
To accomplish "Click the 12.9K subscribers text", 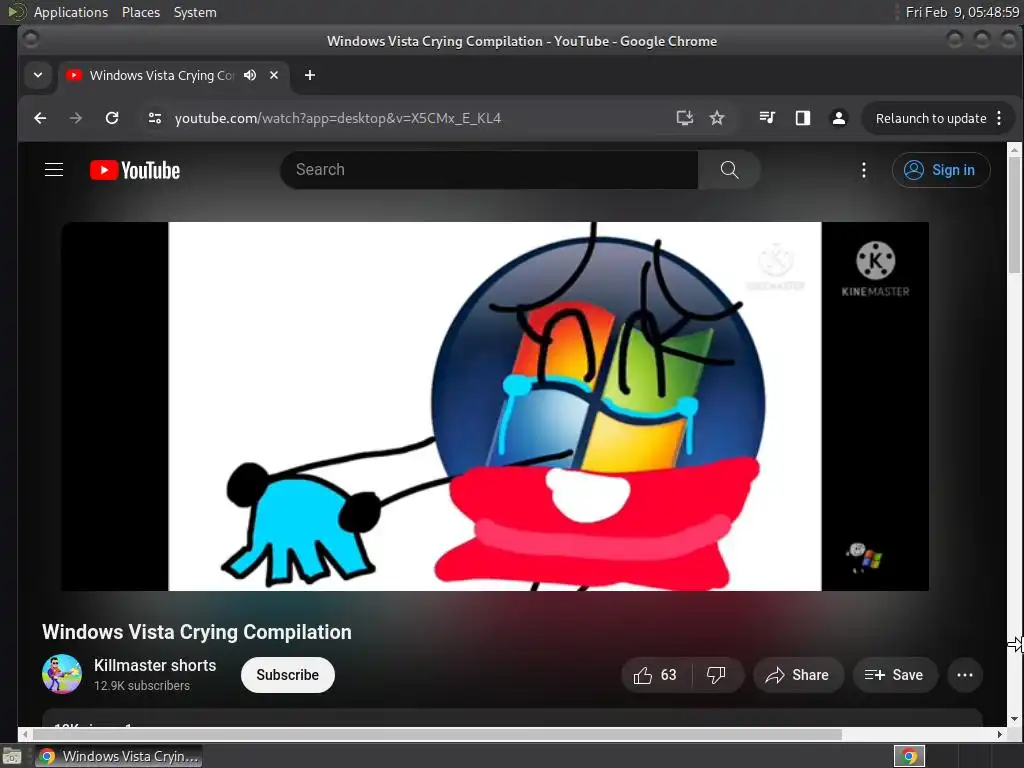I will click(142, 686).
